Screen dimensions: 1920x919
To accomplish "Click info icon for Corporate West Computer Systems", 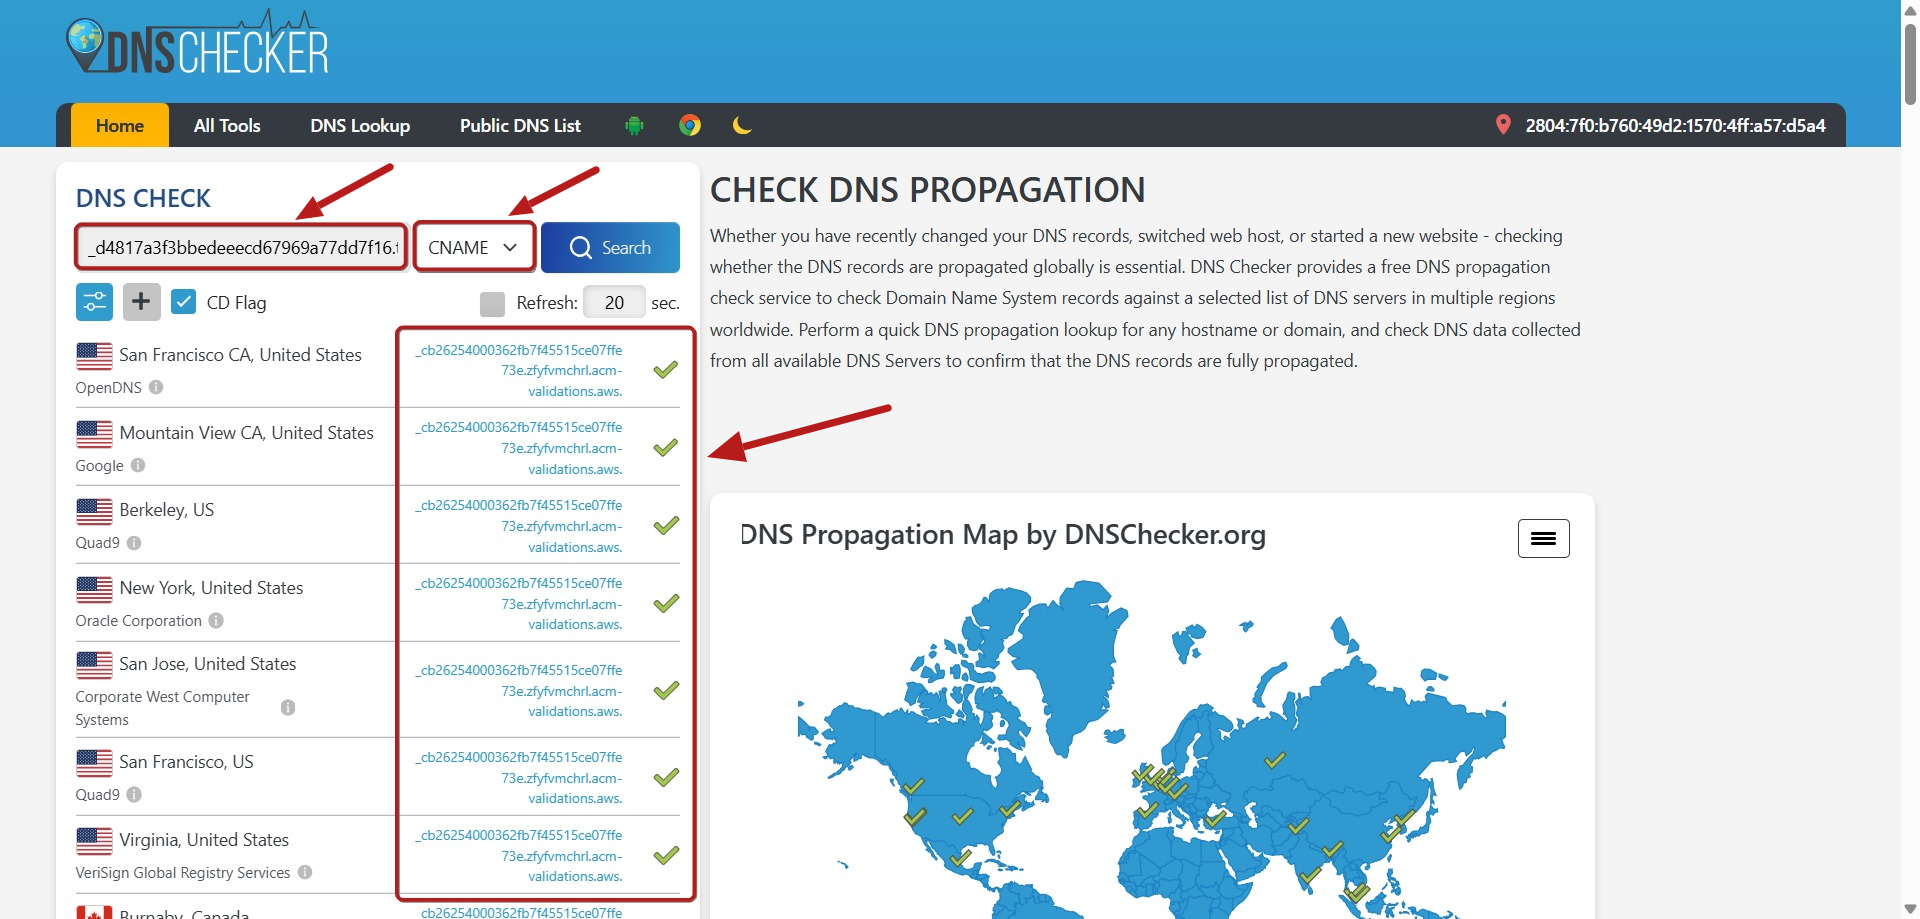I will click(x=288, y=708).
